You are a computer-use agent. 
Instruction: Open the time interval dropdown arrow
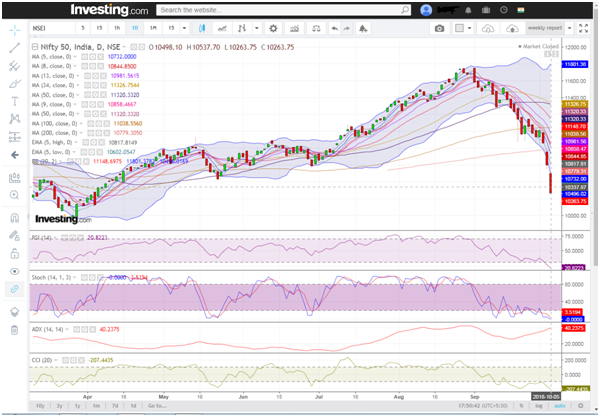pos(184,28)
